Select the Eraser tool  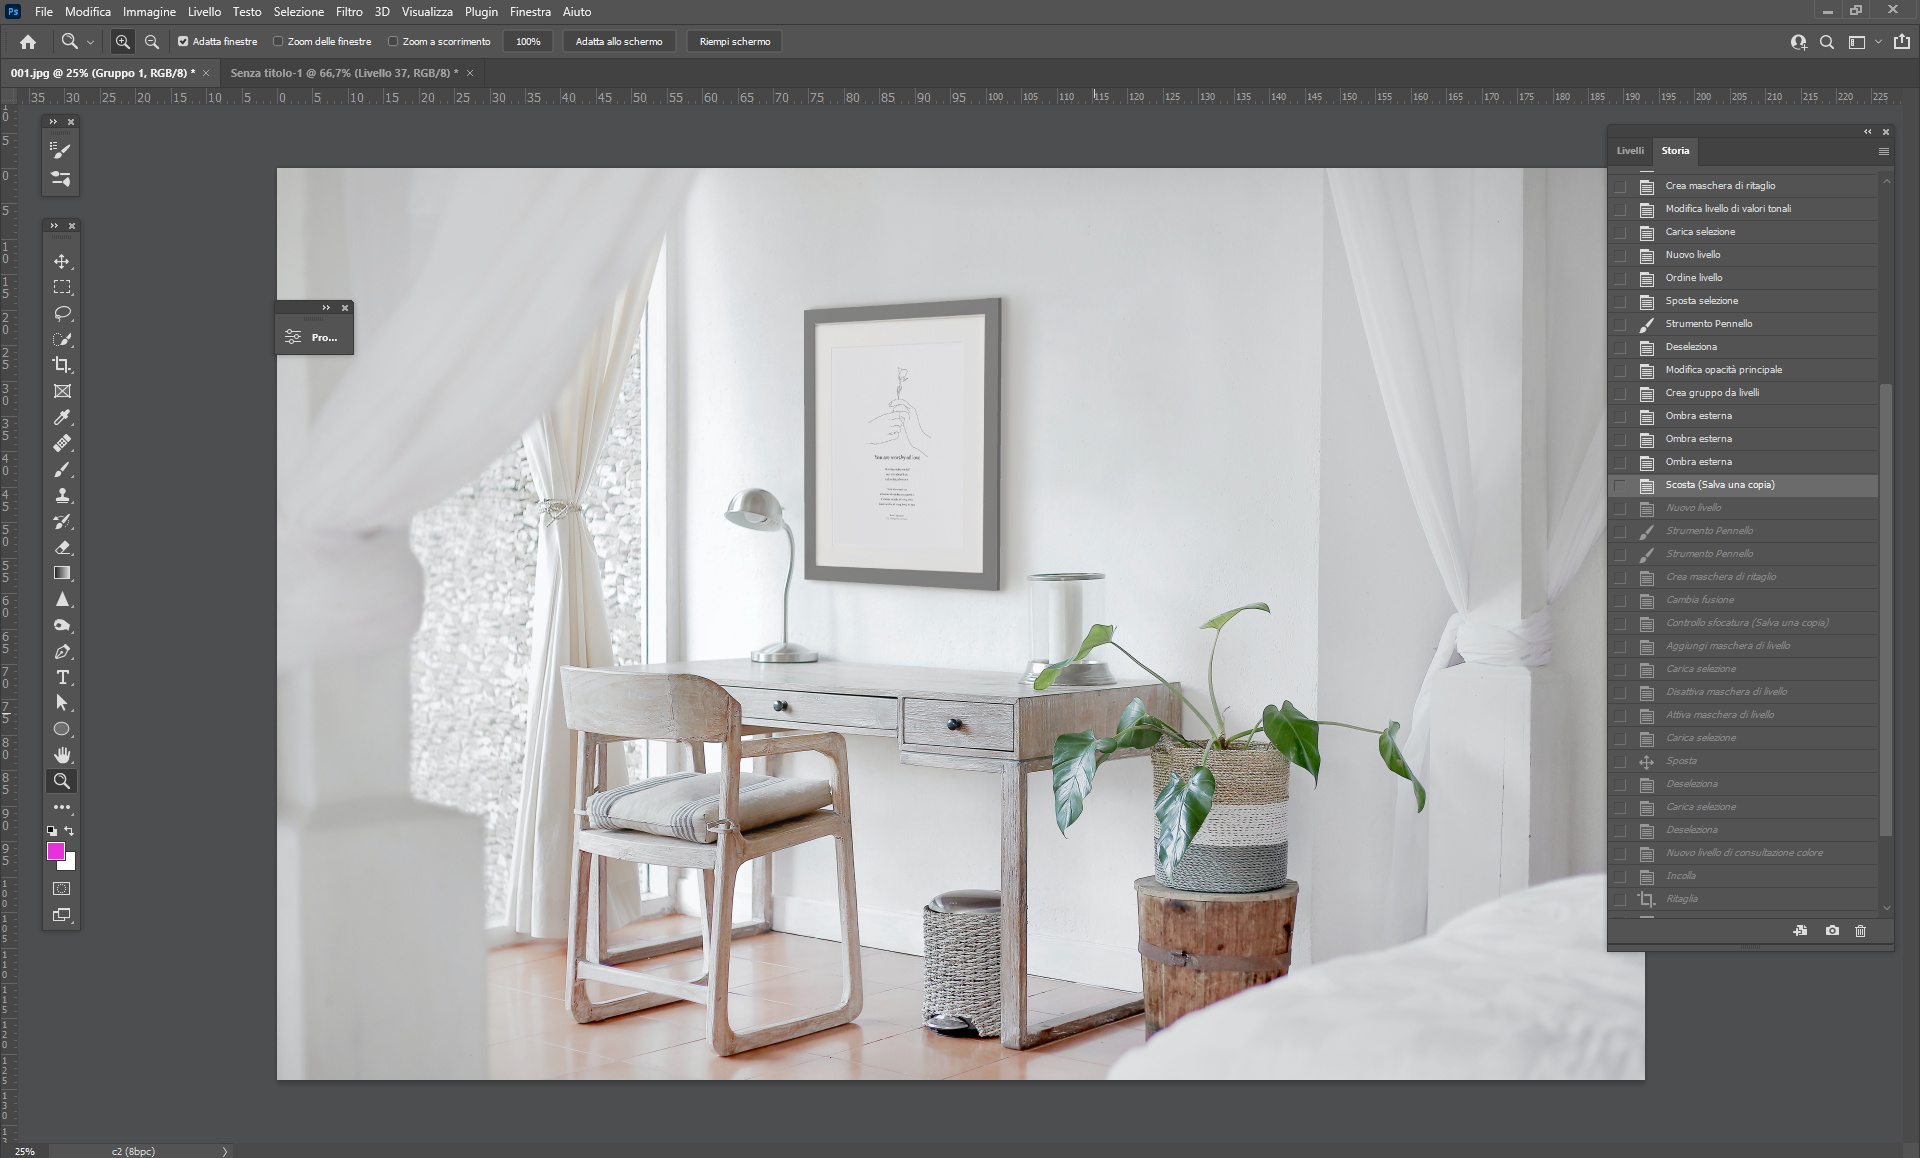pos(62,547)
